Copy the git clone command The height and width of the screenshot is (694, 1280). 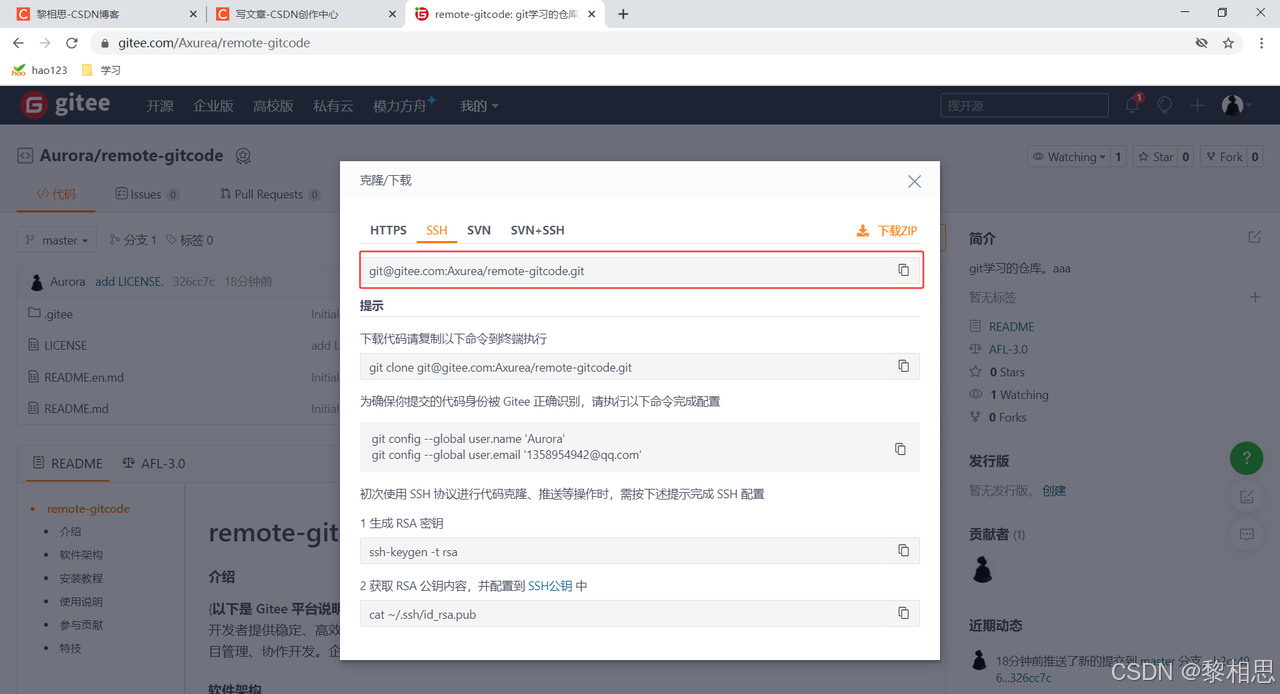(903, 367)
